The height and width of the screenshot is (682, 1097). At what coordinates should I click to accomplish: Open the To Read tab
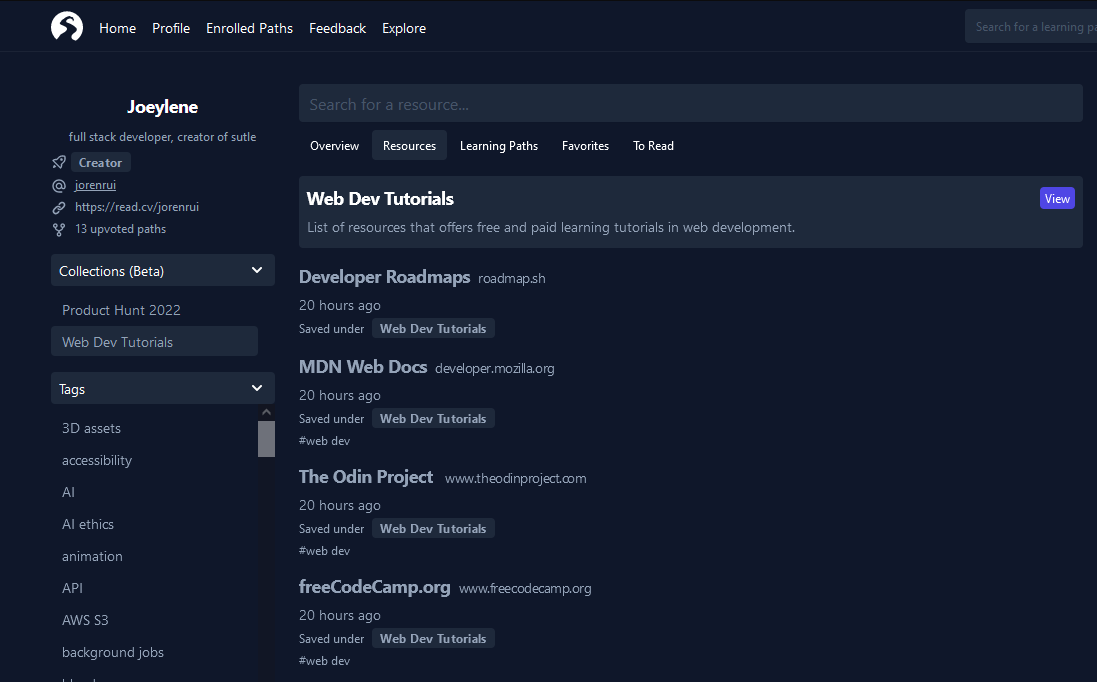click(653, 145)
